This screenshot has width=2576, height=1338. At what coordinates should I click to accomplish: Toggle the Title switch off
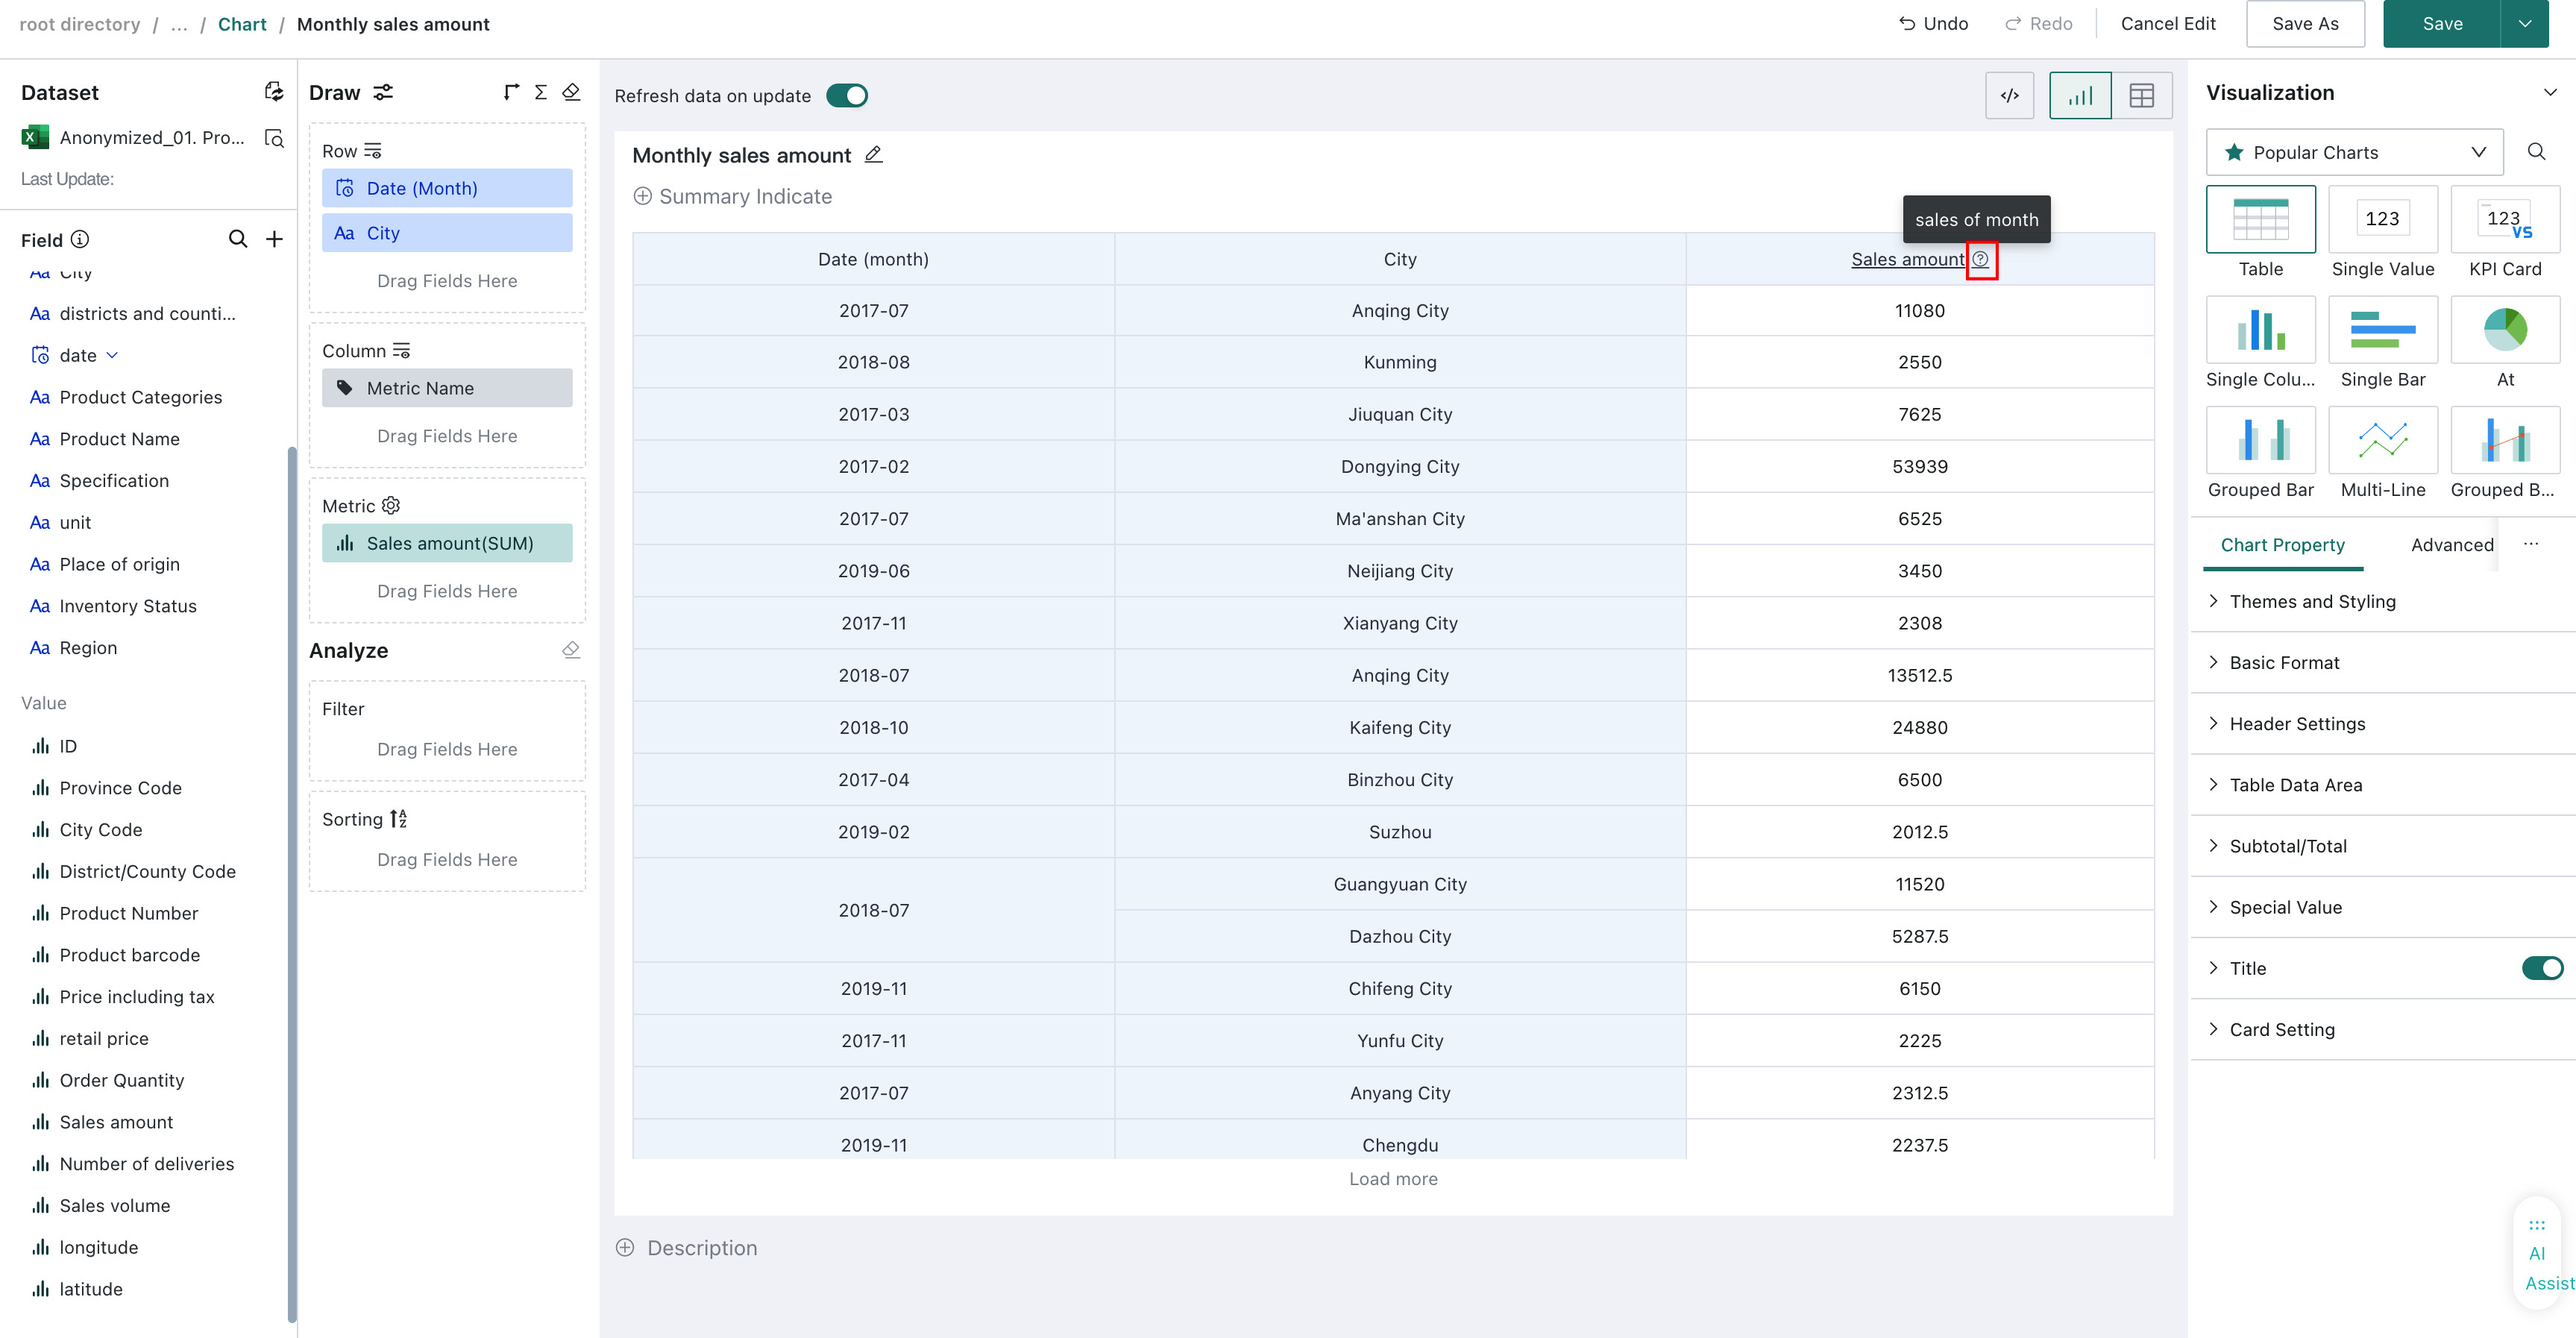(x=2541, y=968)
